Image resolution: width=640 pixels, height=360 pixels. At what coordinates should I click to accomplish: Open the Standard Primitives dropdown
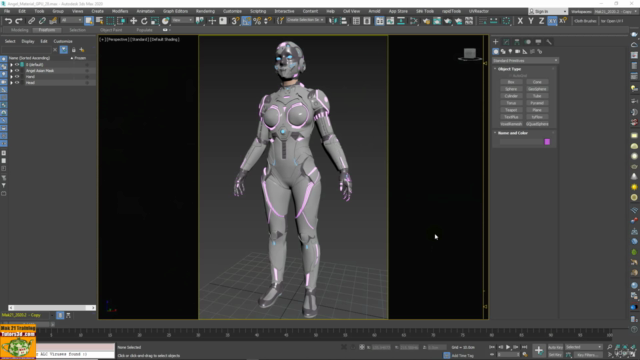coord(525,60)
